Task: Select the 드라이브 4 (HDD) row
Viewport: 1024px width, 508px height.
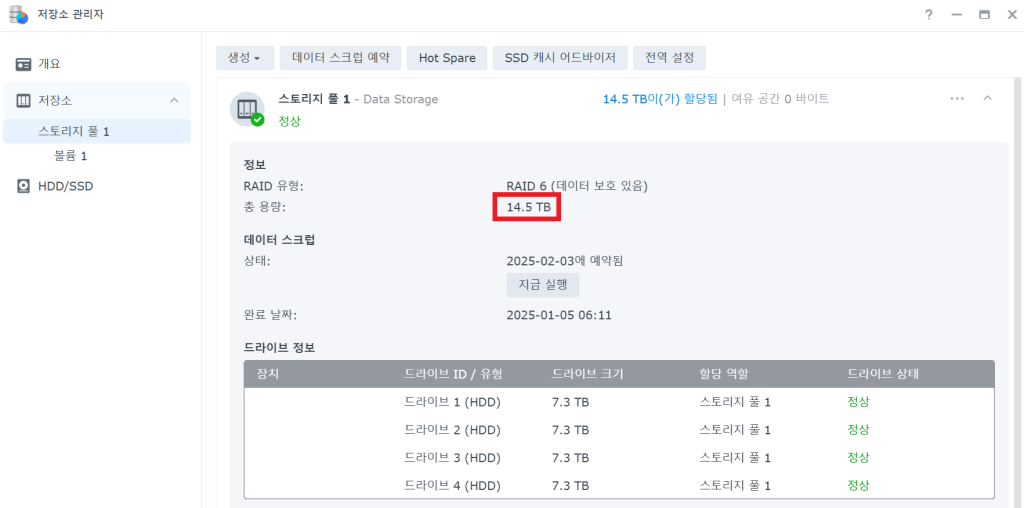Action: click(x=619, y=486)
